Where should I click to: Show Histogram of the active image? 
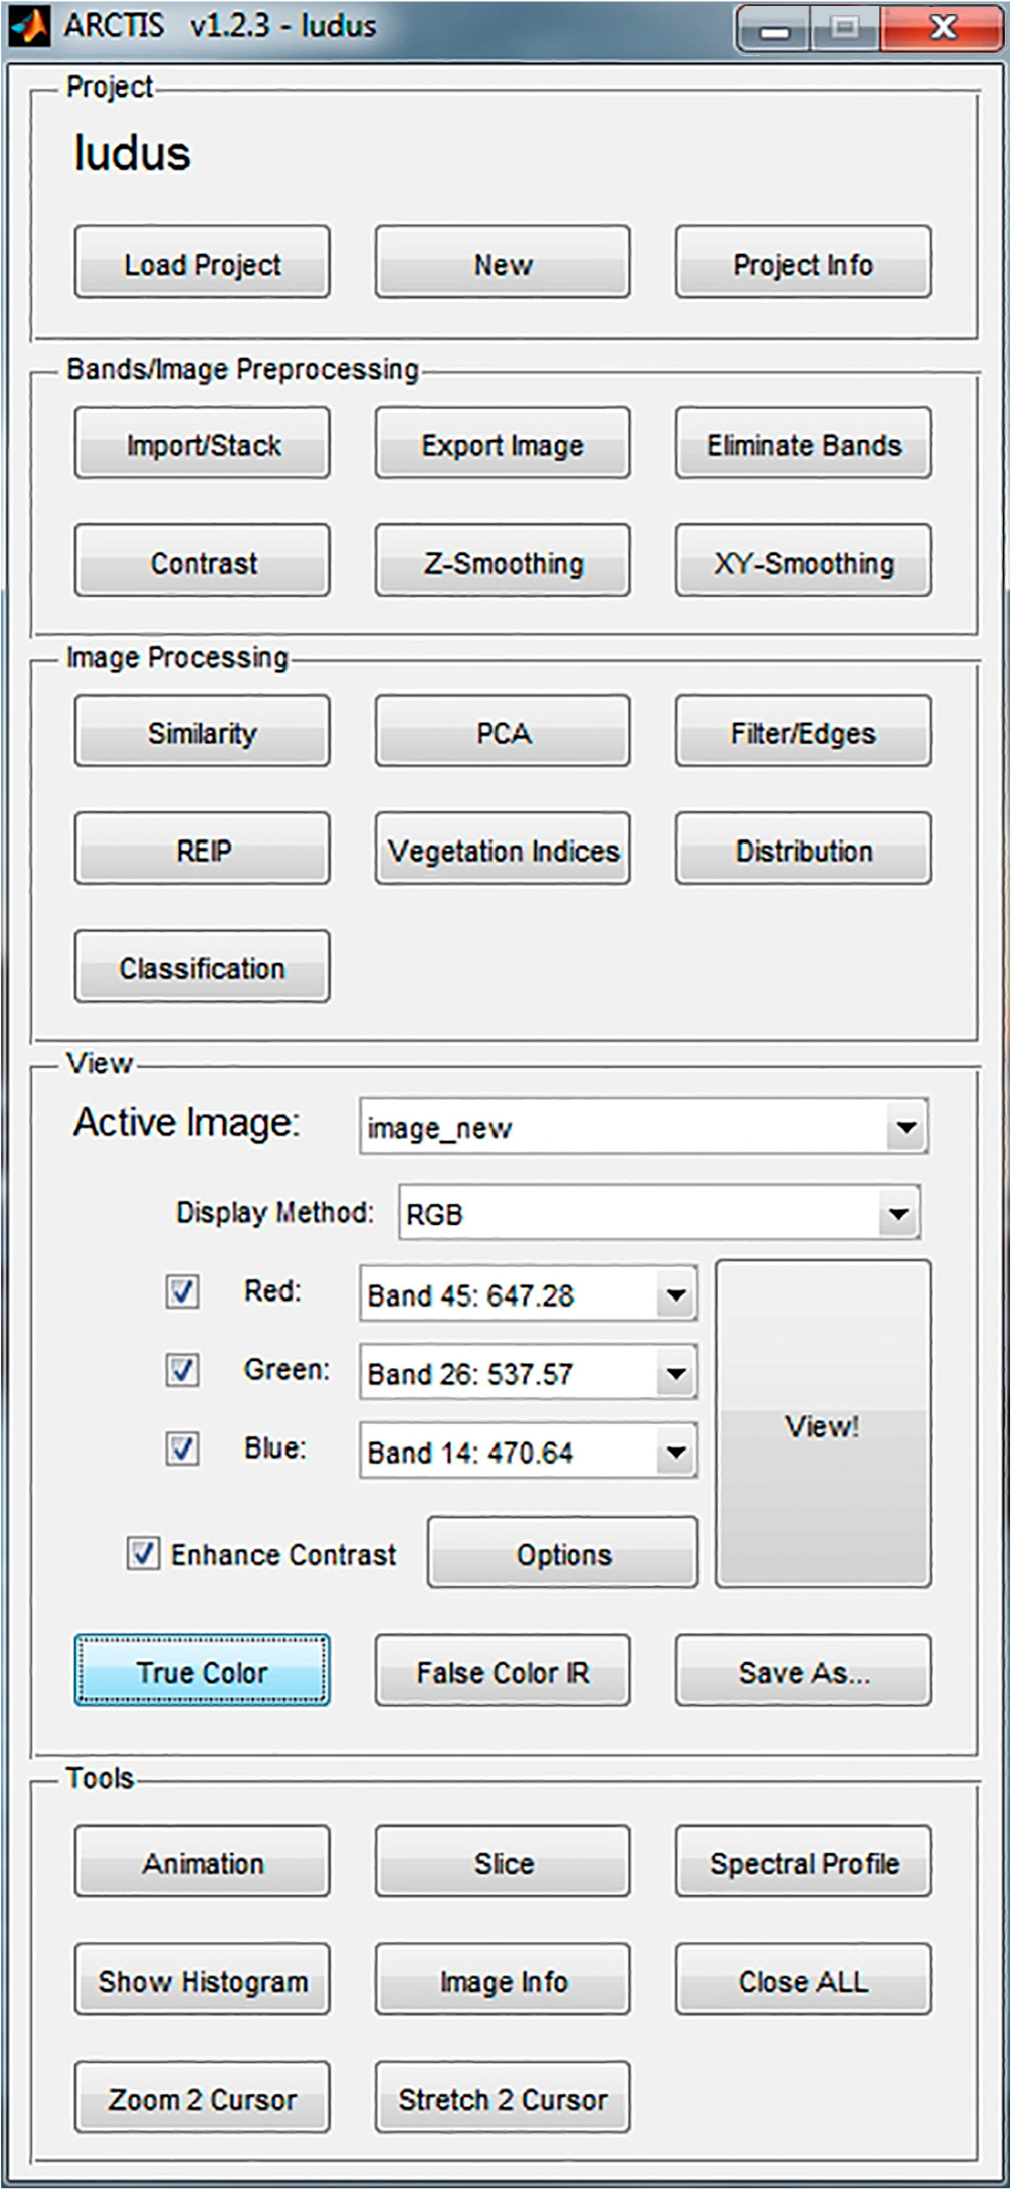pos(202,1981)
